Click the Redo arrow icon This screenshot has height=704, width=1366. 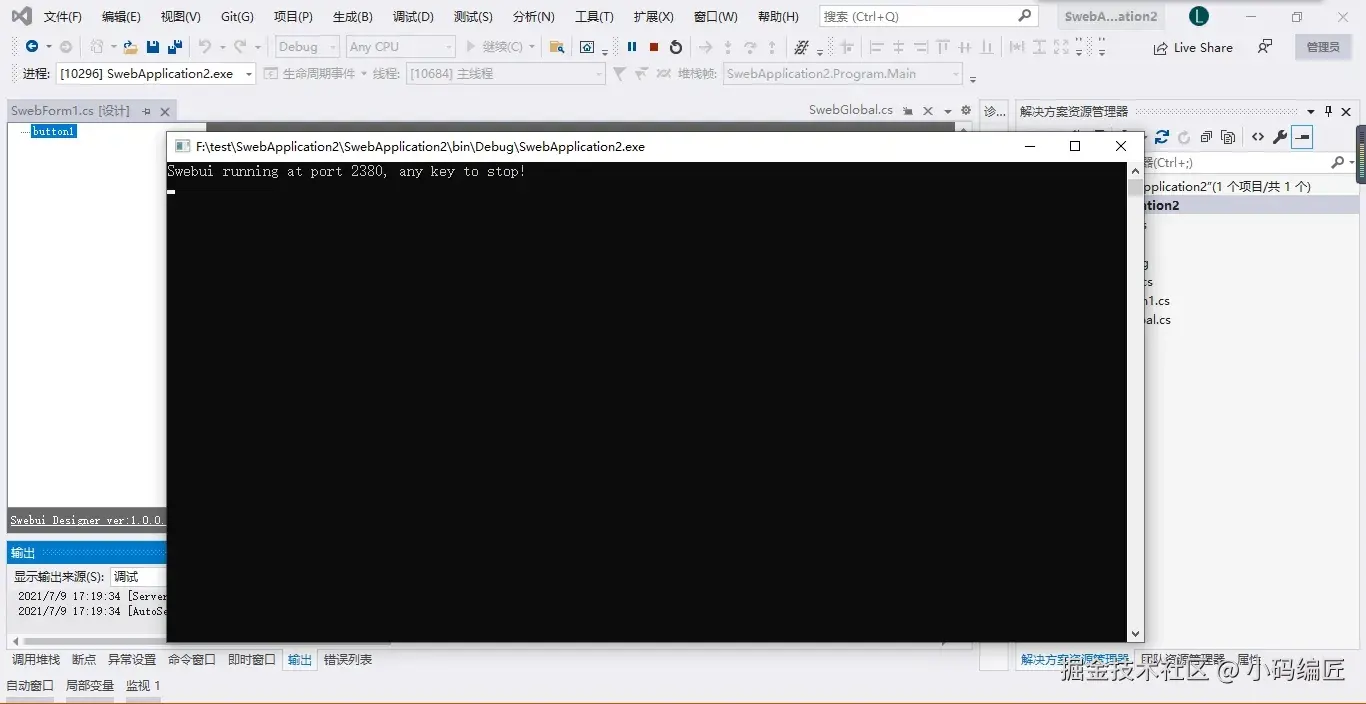[x=240, y=47]
